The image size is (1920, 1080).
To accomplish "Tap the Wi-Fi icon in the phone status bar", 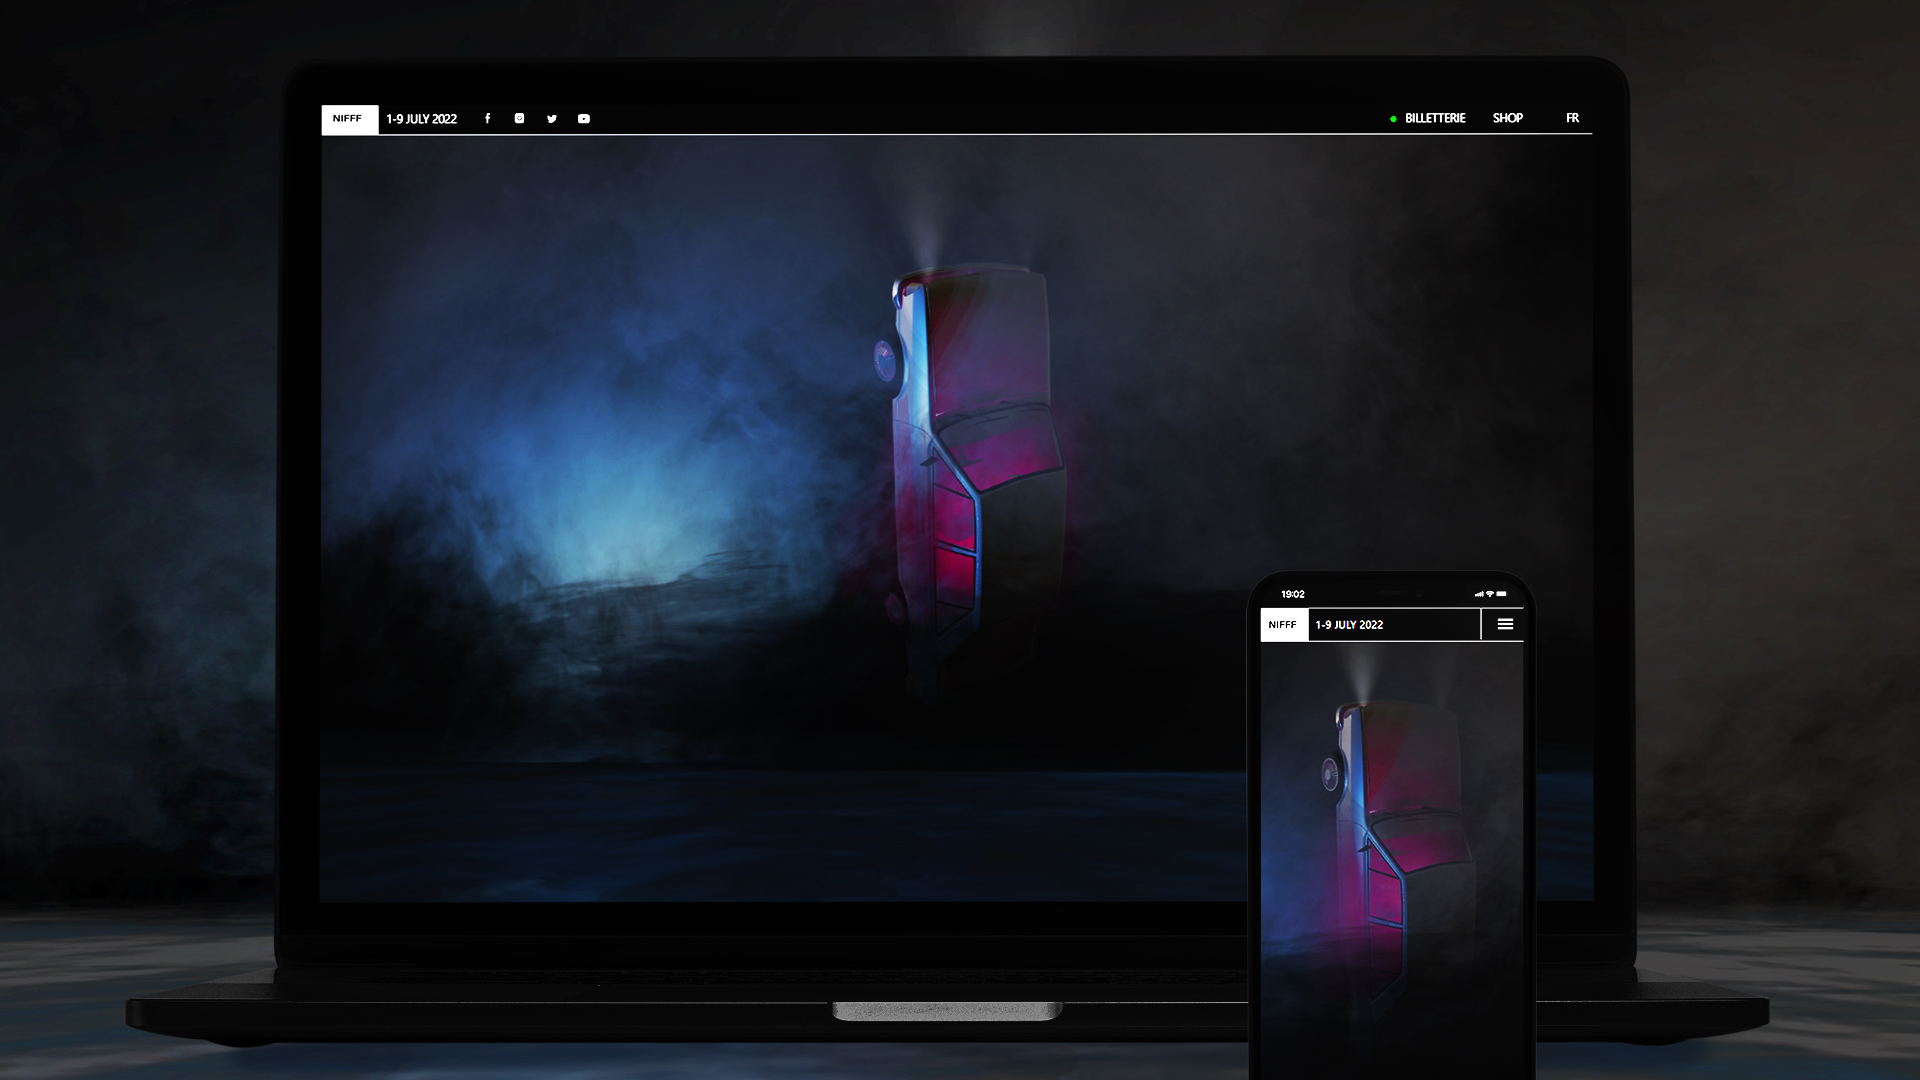I will 1490,594.
